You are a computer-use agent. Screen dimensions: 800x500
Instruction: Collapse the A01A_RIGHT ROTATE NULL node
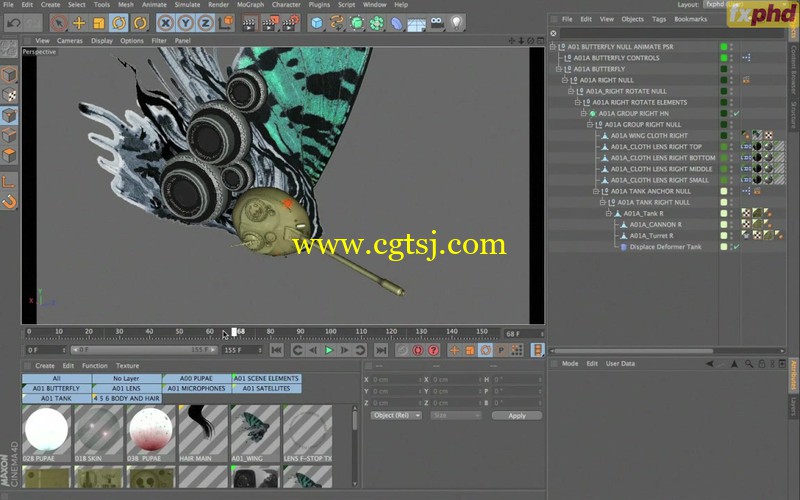(571, 91)
